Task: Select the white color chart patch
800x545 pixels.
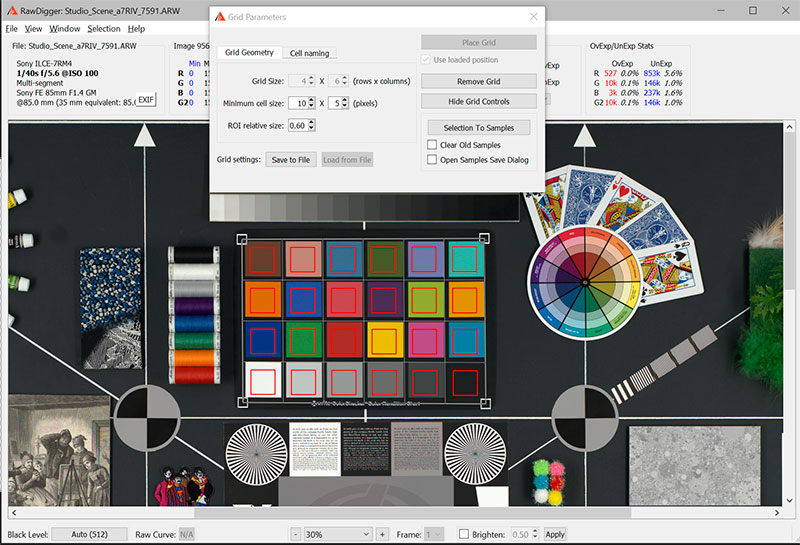Action: 263,380
